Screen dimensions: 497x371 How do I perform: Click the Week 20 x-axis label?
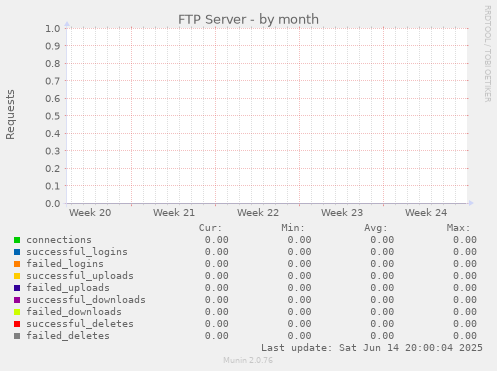click(x=90, y=212)
